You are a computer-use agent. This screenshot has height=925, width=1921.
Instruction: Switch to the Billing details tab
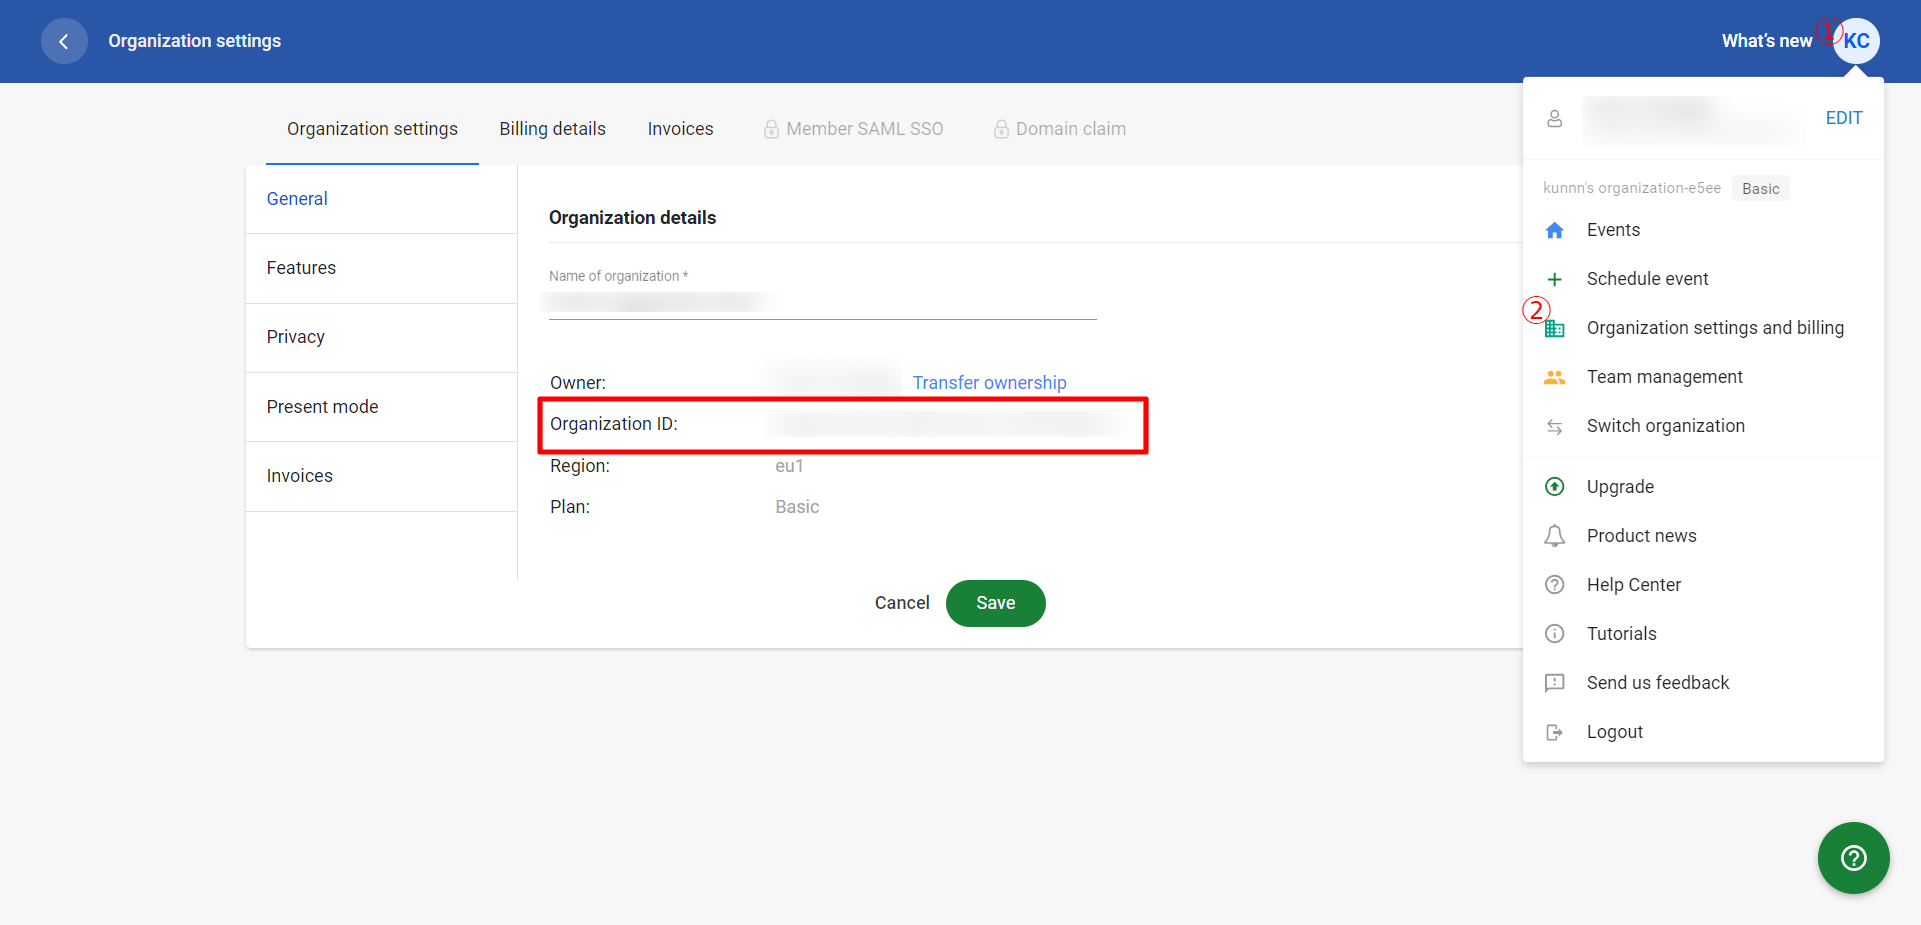552,129
